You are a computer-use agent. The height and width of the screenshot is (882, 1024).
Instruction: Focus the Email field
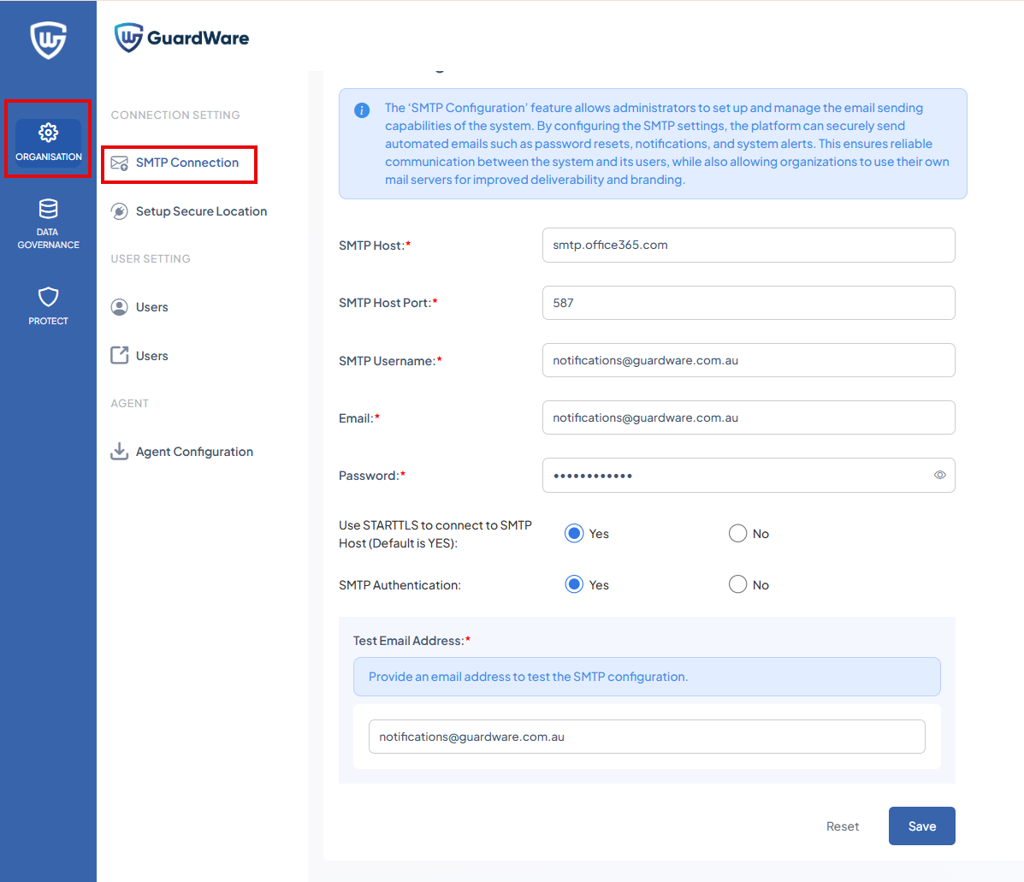(748, 418)
